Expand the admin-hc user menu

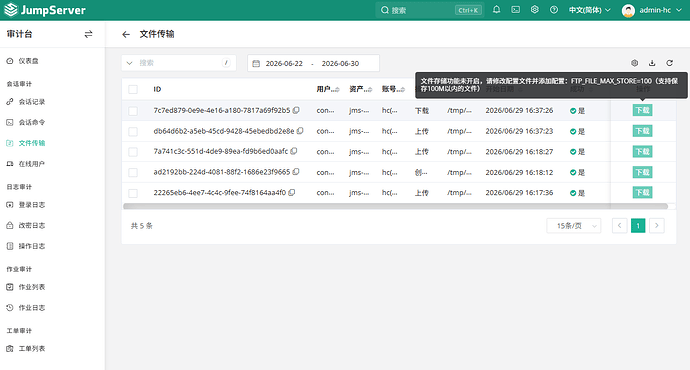[x=651, y=10]
